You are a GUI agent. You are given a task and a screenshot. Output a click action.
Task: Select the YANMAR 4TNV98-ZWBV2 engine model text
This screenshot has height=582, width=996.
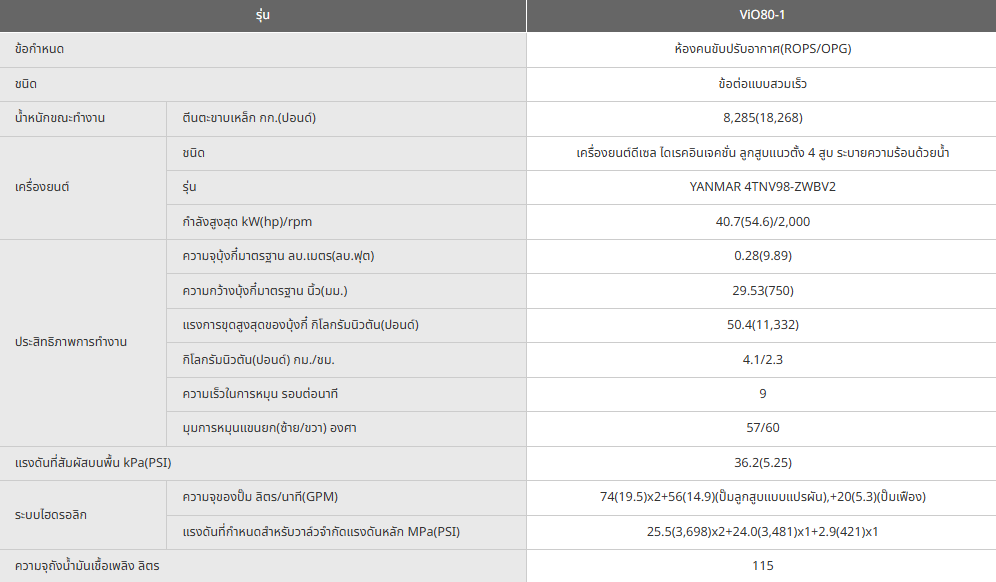[x=762, y=187]
